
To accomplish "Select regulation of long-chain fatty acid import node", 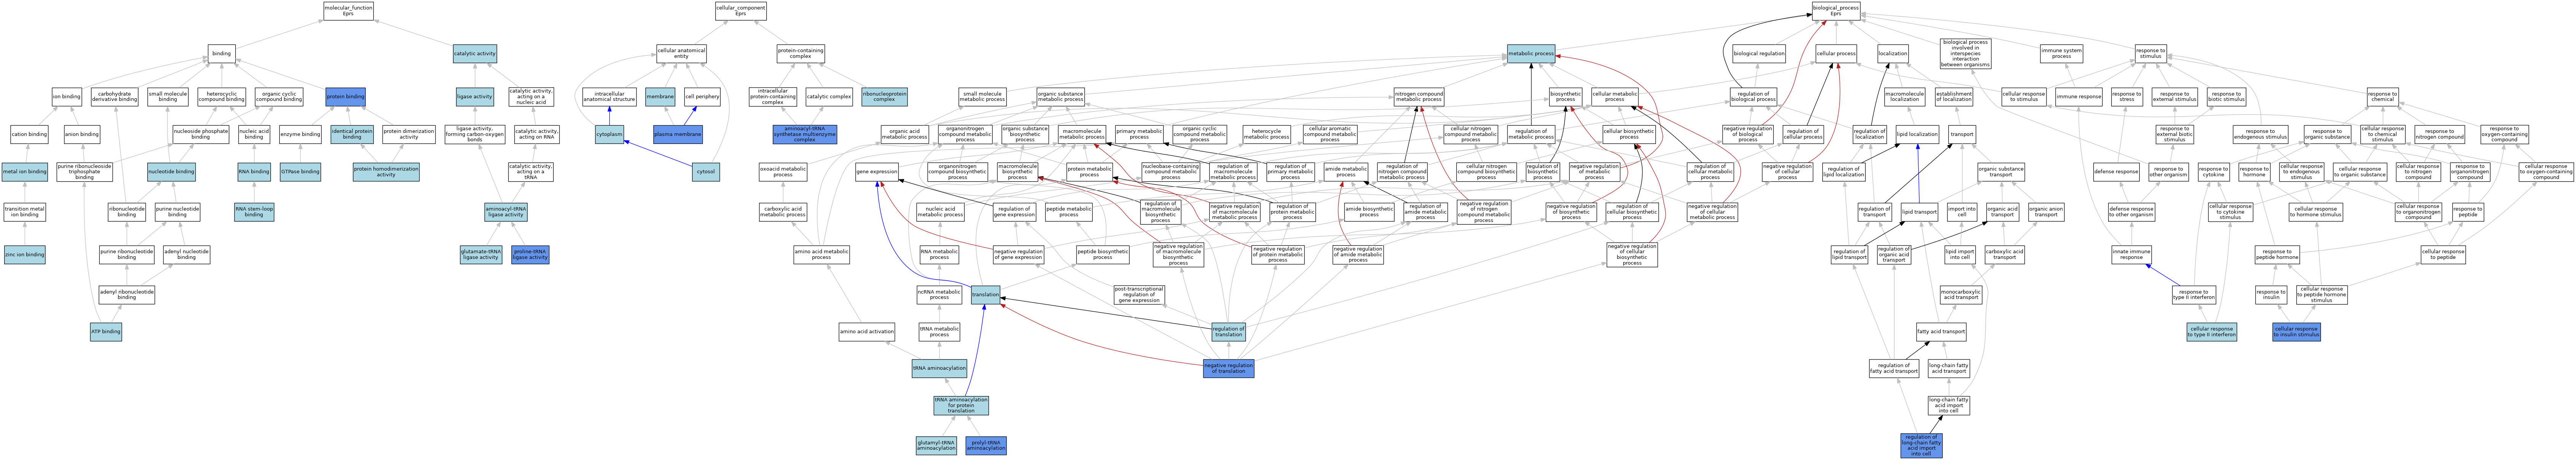I will [1920, 446].
